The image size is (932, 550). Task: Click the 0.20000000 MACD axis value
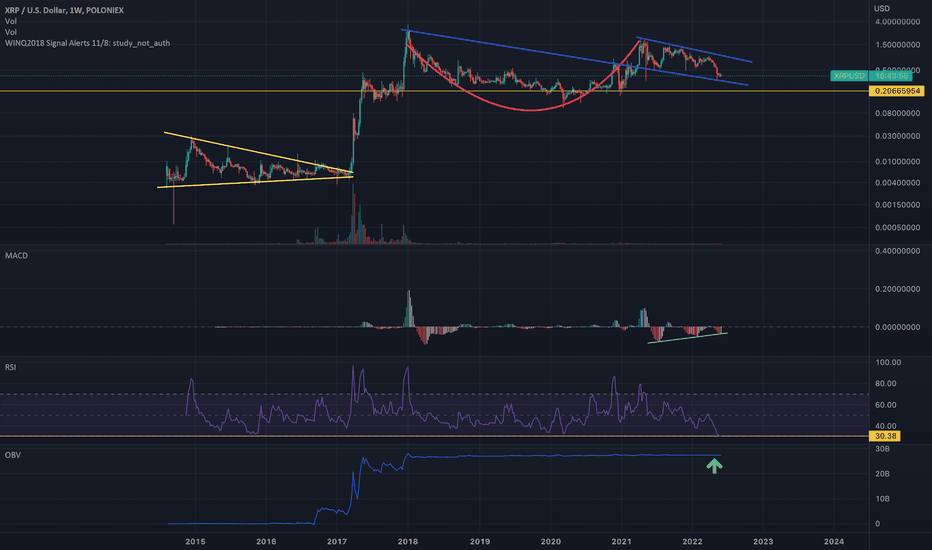(x=897, y=289)
